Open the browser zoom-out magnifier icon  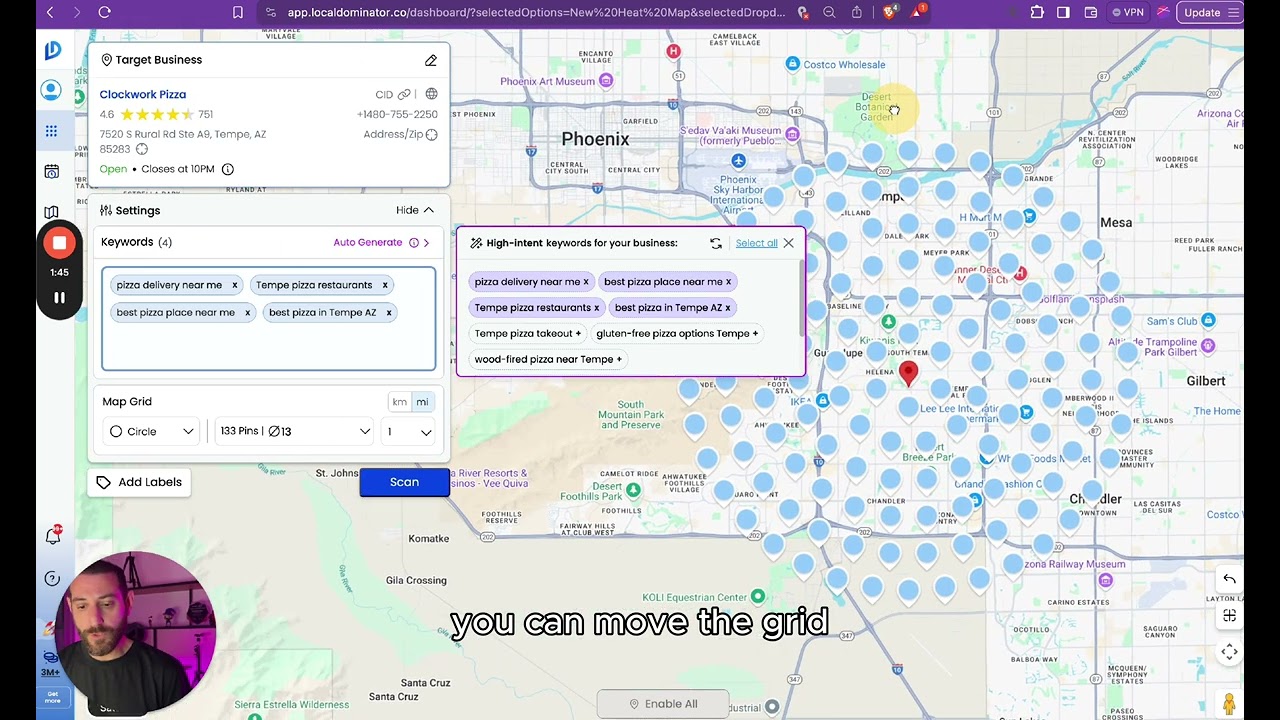coord(829,12)
